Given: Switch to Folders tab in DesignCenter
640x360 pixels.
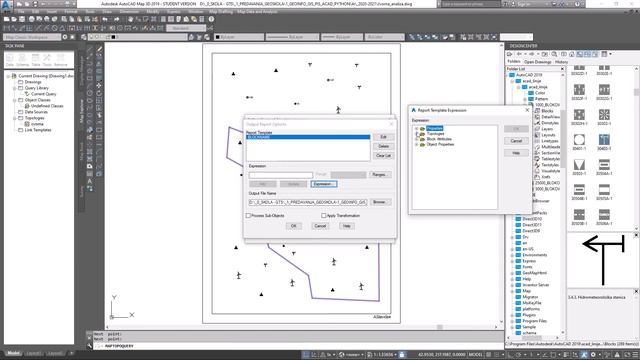Looking at the screenshot, I should pyautogui.click(x=513, y=62).
